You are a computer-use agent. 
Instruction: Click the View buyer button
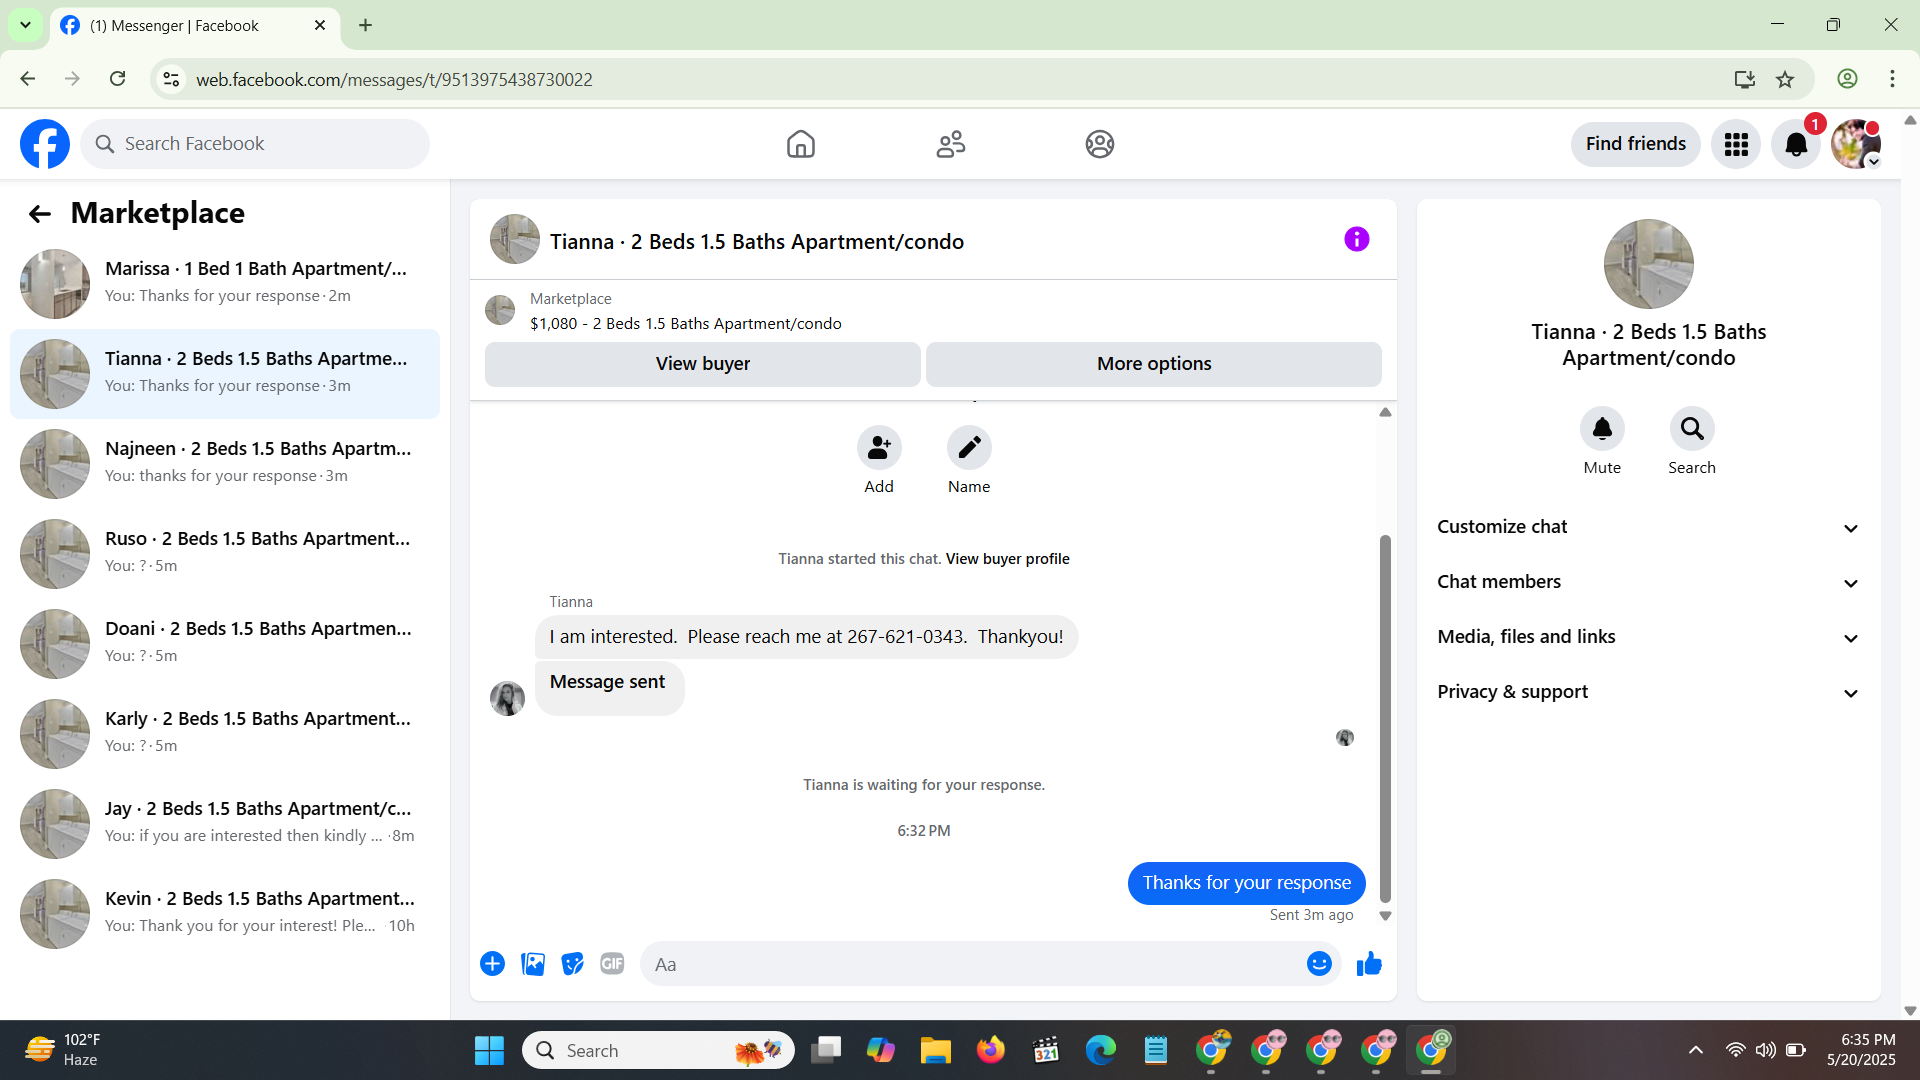[702, 364]
